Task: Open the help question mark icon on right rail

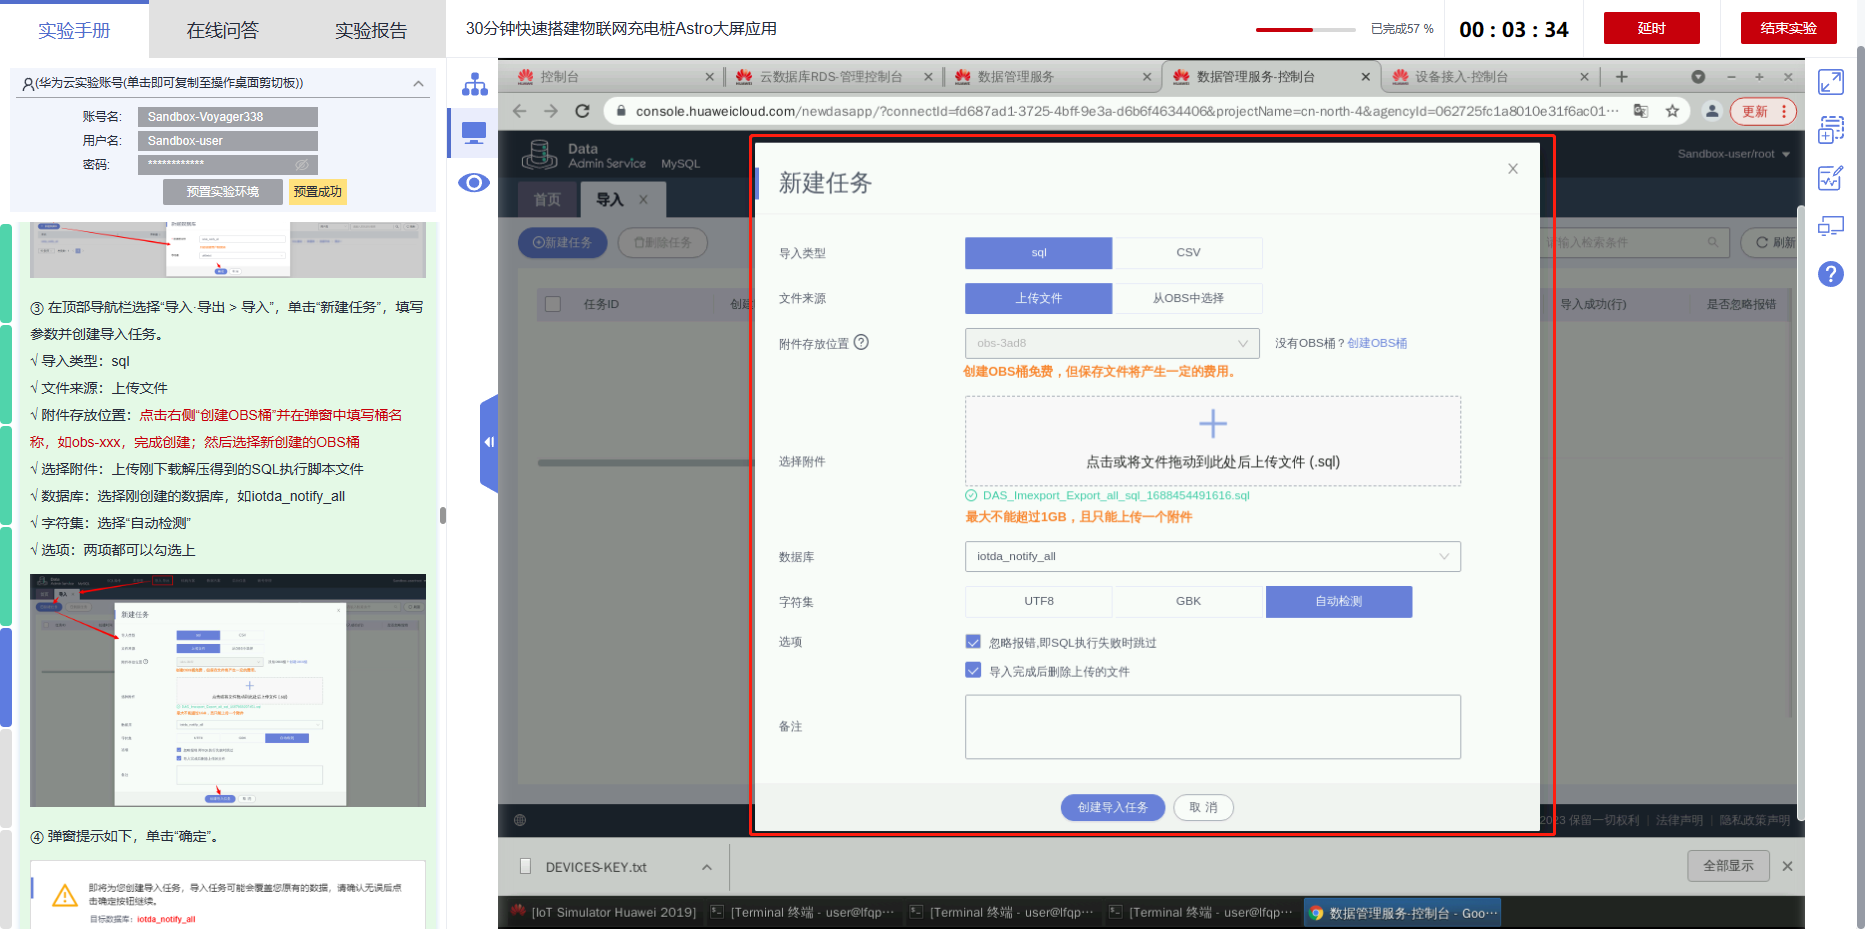Action: point(1831,274)
